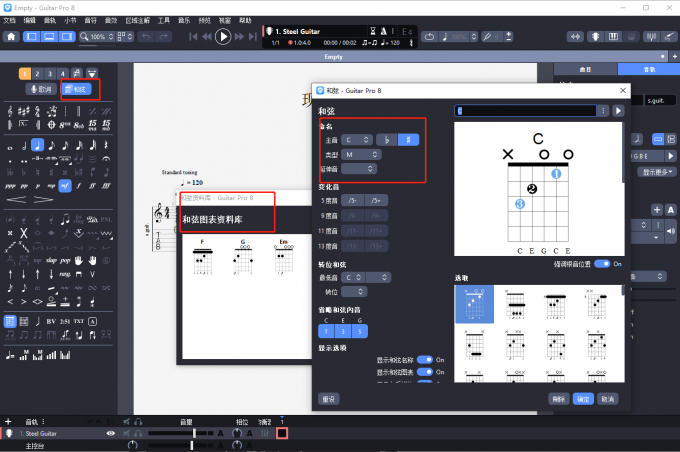Toggle the 显示和弦图表 switch
Screen dimensions: 680x452
424,371
